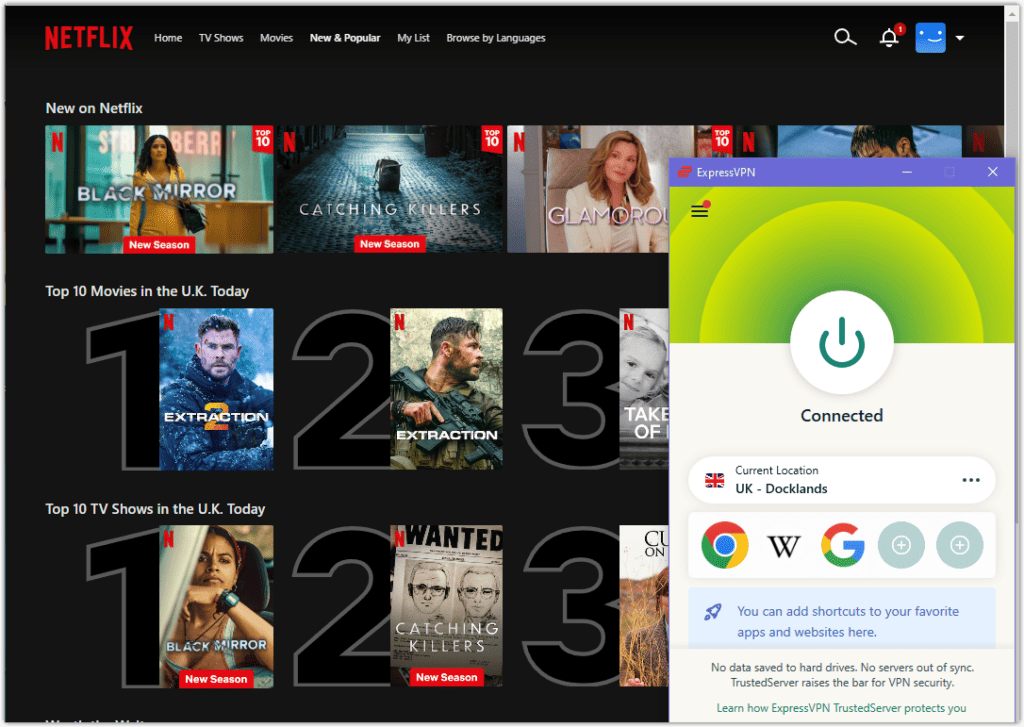Image resolution: width=1024 pixels, height=727 pixels.
Task: Click the second add-shortcut plus icon
Action: 959,545
